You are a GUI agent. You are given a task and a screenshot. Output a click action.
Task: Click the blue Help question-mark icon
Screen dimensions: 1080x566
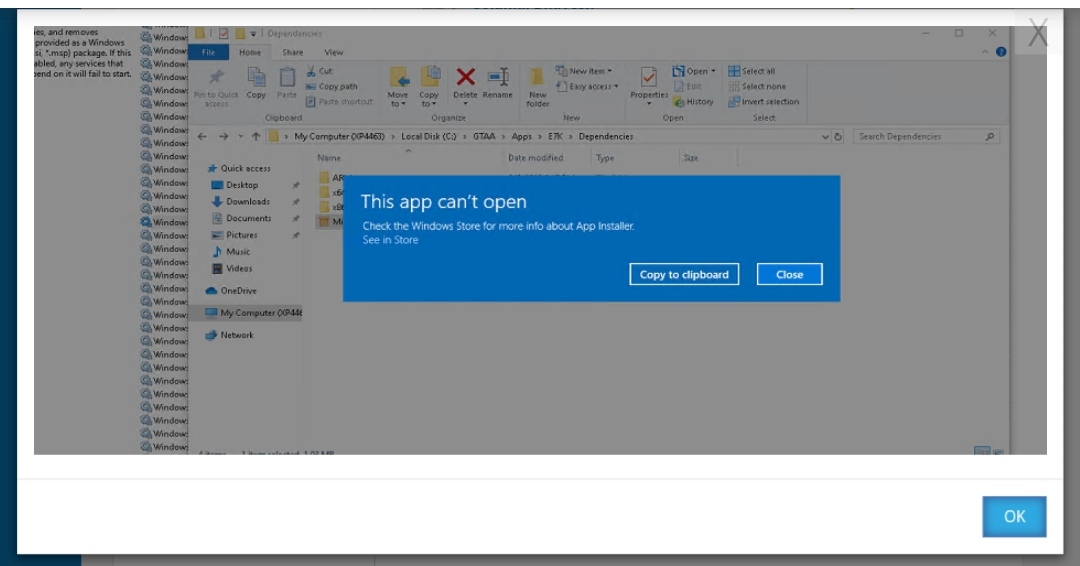[1001, 52]
